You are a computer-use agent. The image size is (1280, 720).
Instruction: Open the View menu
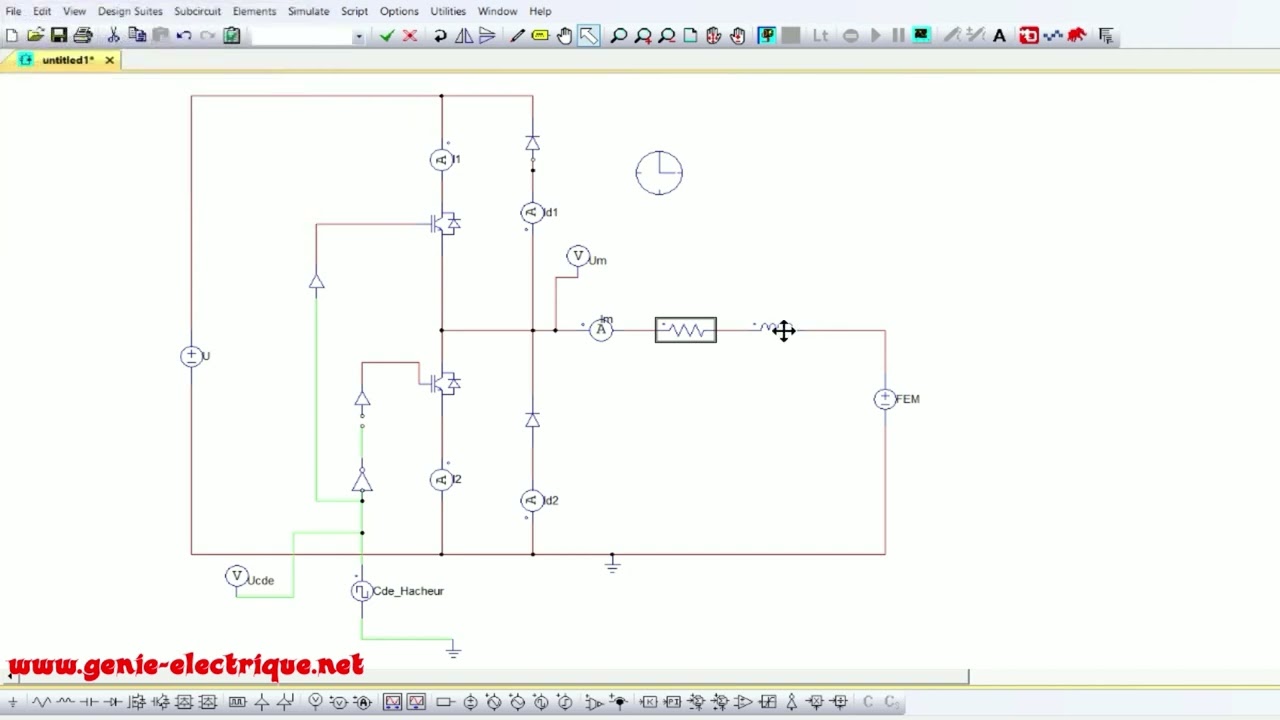click(75, 11)
